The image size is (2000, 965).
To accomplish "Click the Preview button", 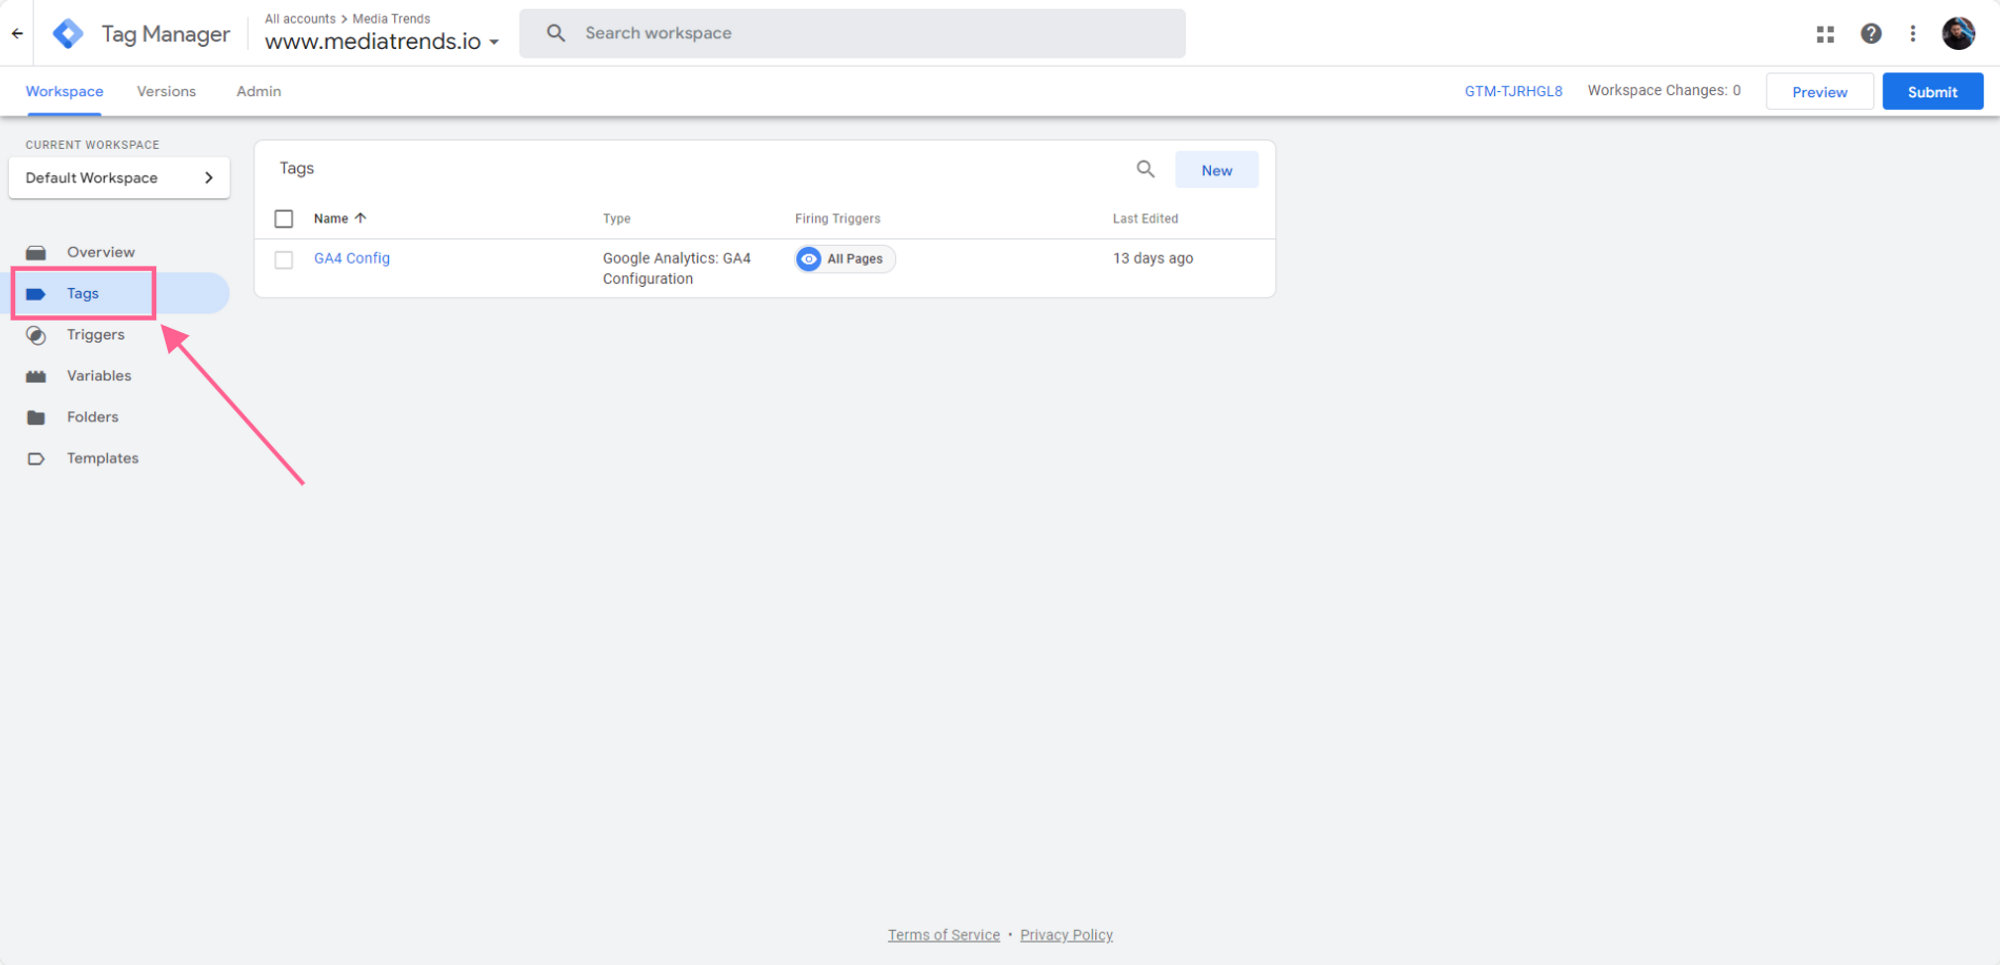I will (1819, 92).
